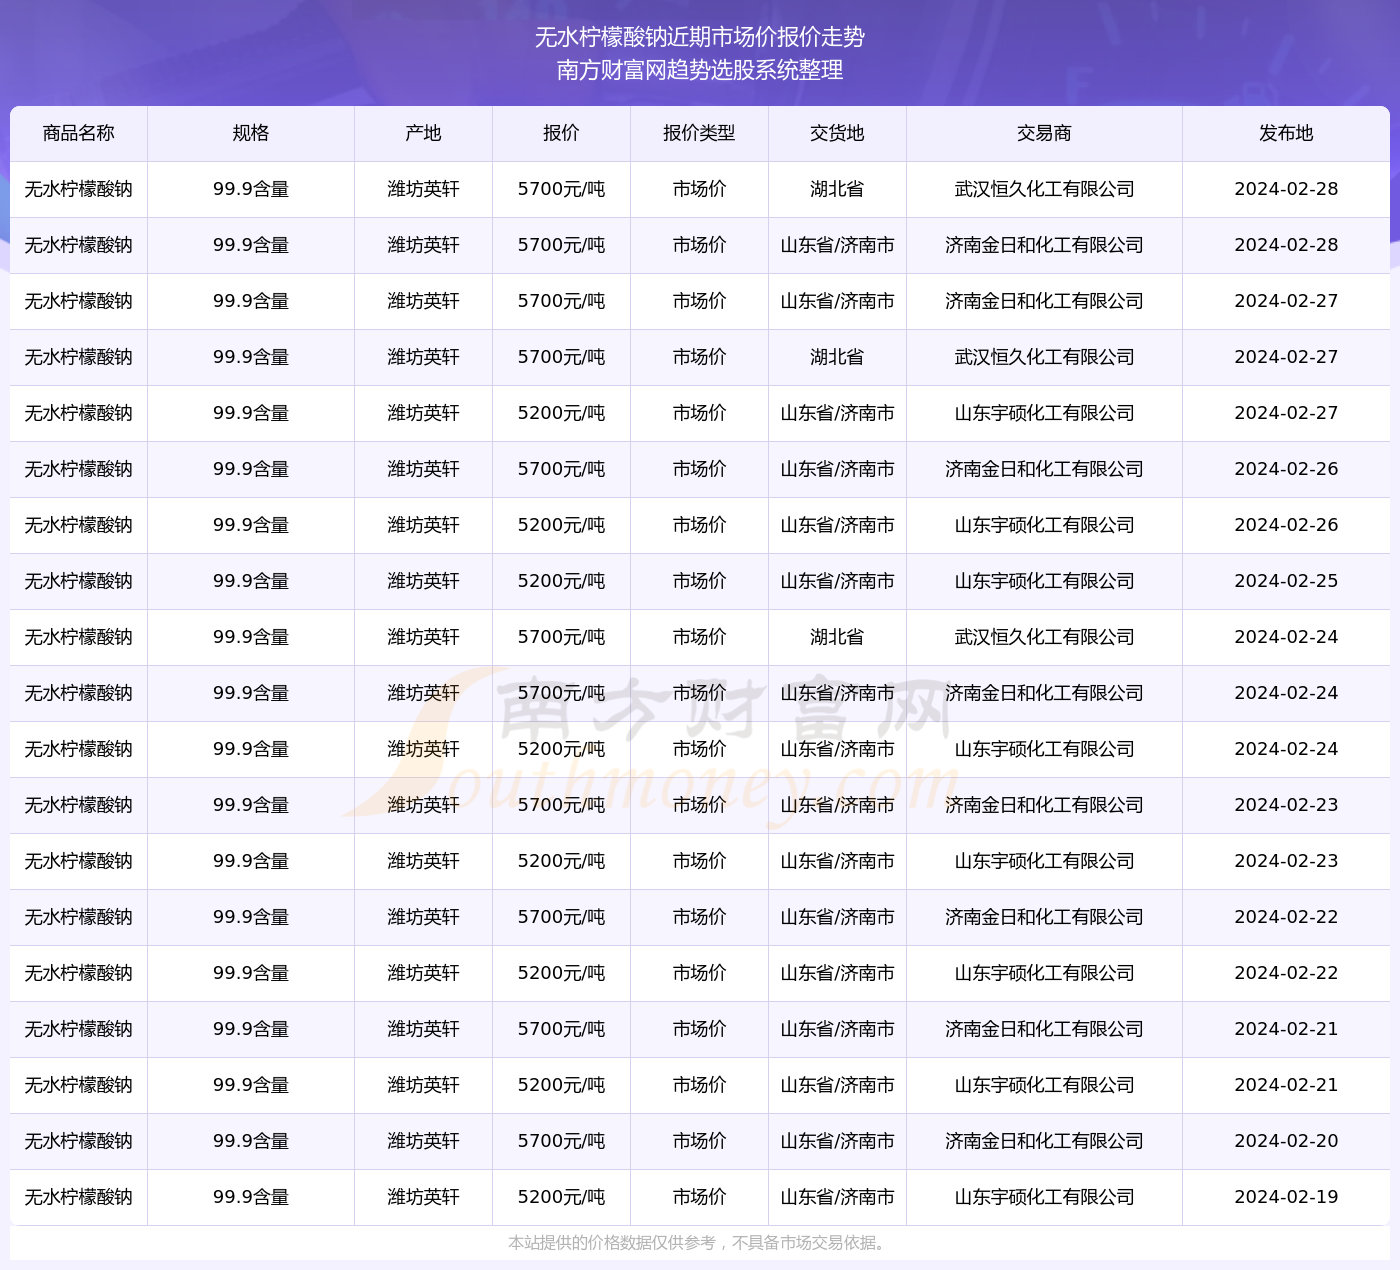Click 济南金日和化工有限公司 in the 2024-02-28 row
This screenshot has width=1400, height=1270.
click(x=1044, y=245)
